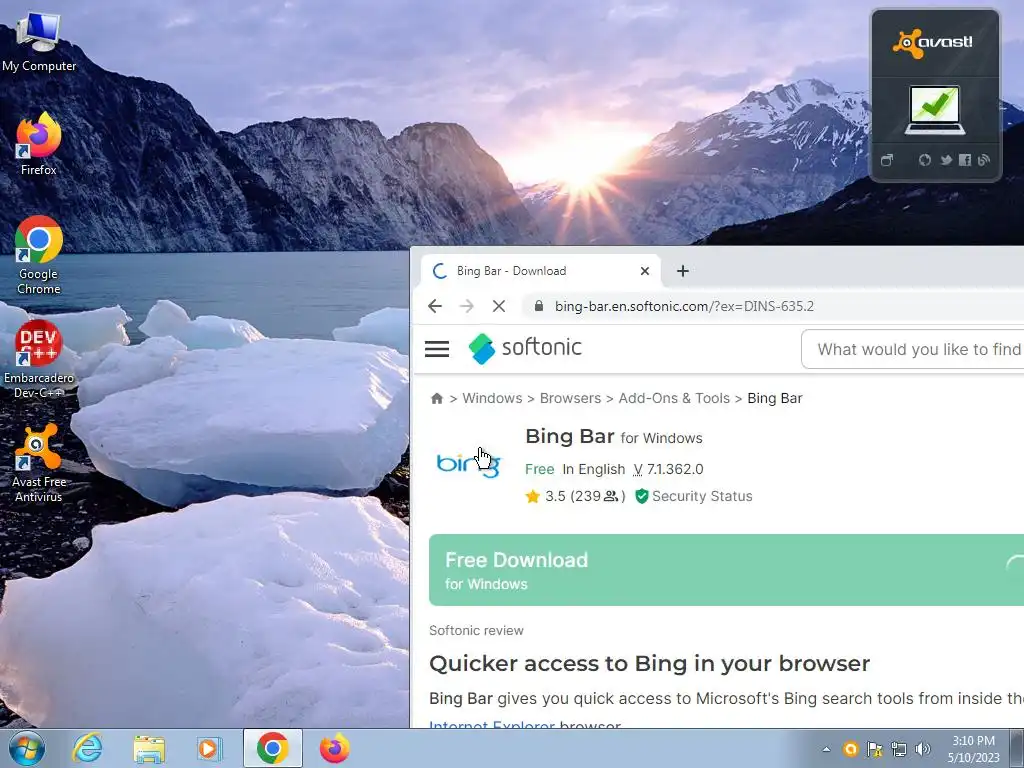Open the Softonic hamburger menu
1024x768 pixels.
[437, 349]
